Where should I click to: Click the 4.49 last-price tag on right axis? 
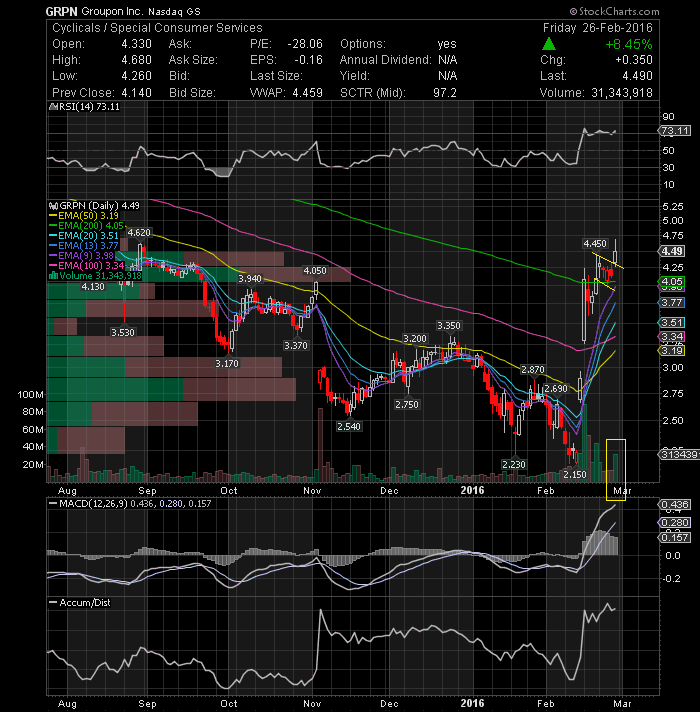click(672, 251)
